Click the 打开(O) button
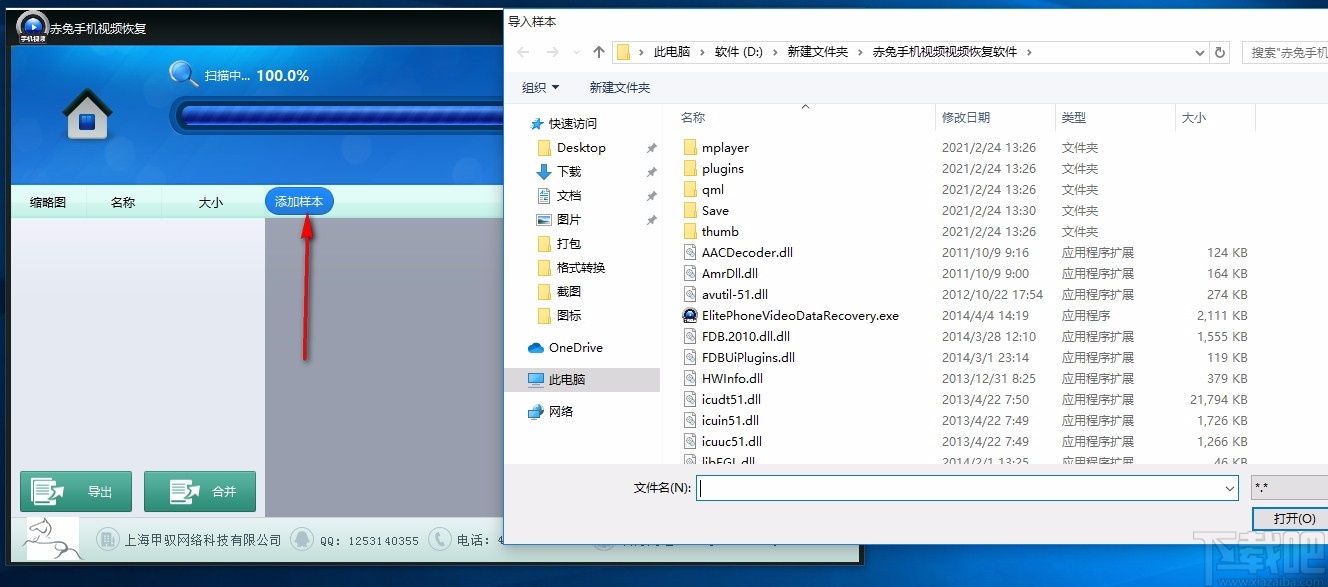 (x=1290, y=518)
